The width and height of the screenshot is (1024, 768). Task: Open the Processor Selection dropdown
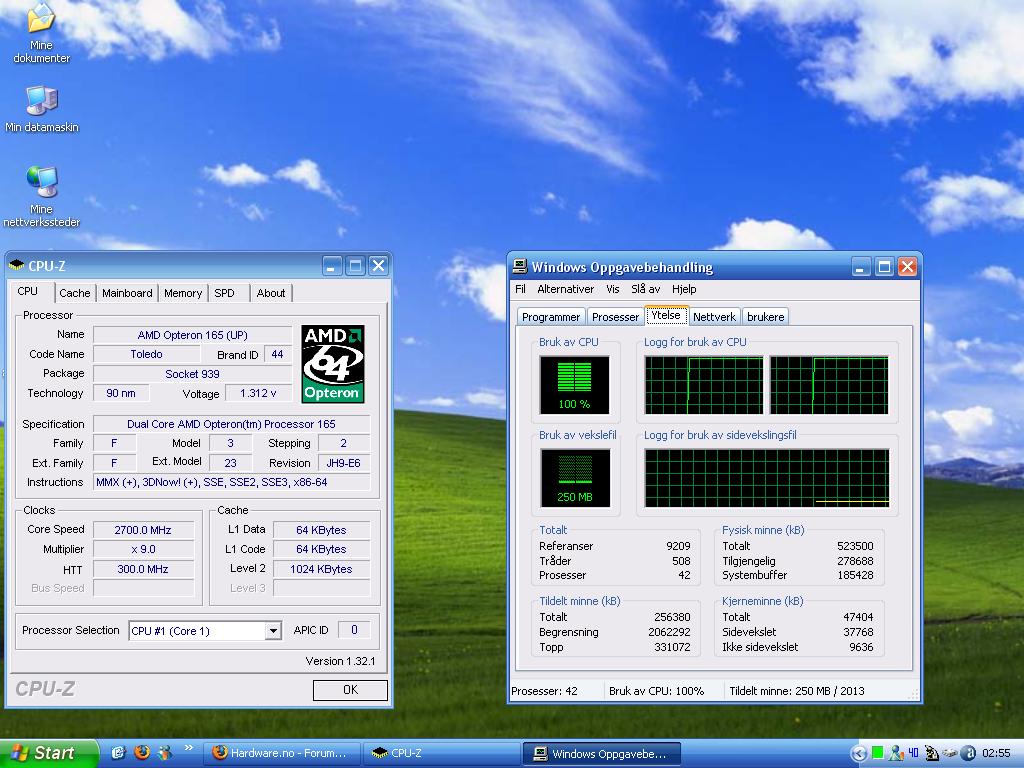[x=274, y=631]
